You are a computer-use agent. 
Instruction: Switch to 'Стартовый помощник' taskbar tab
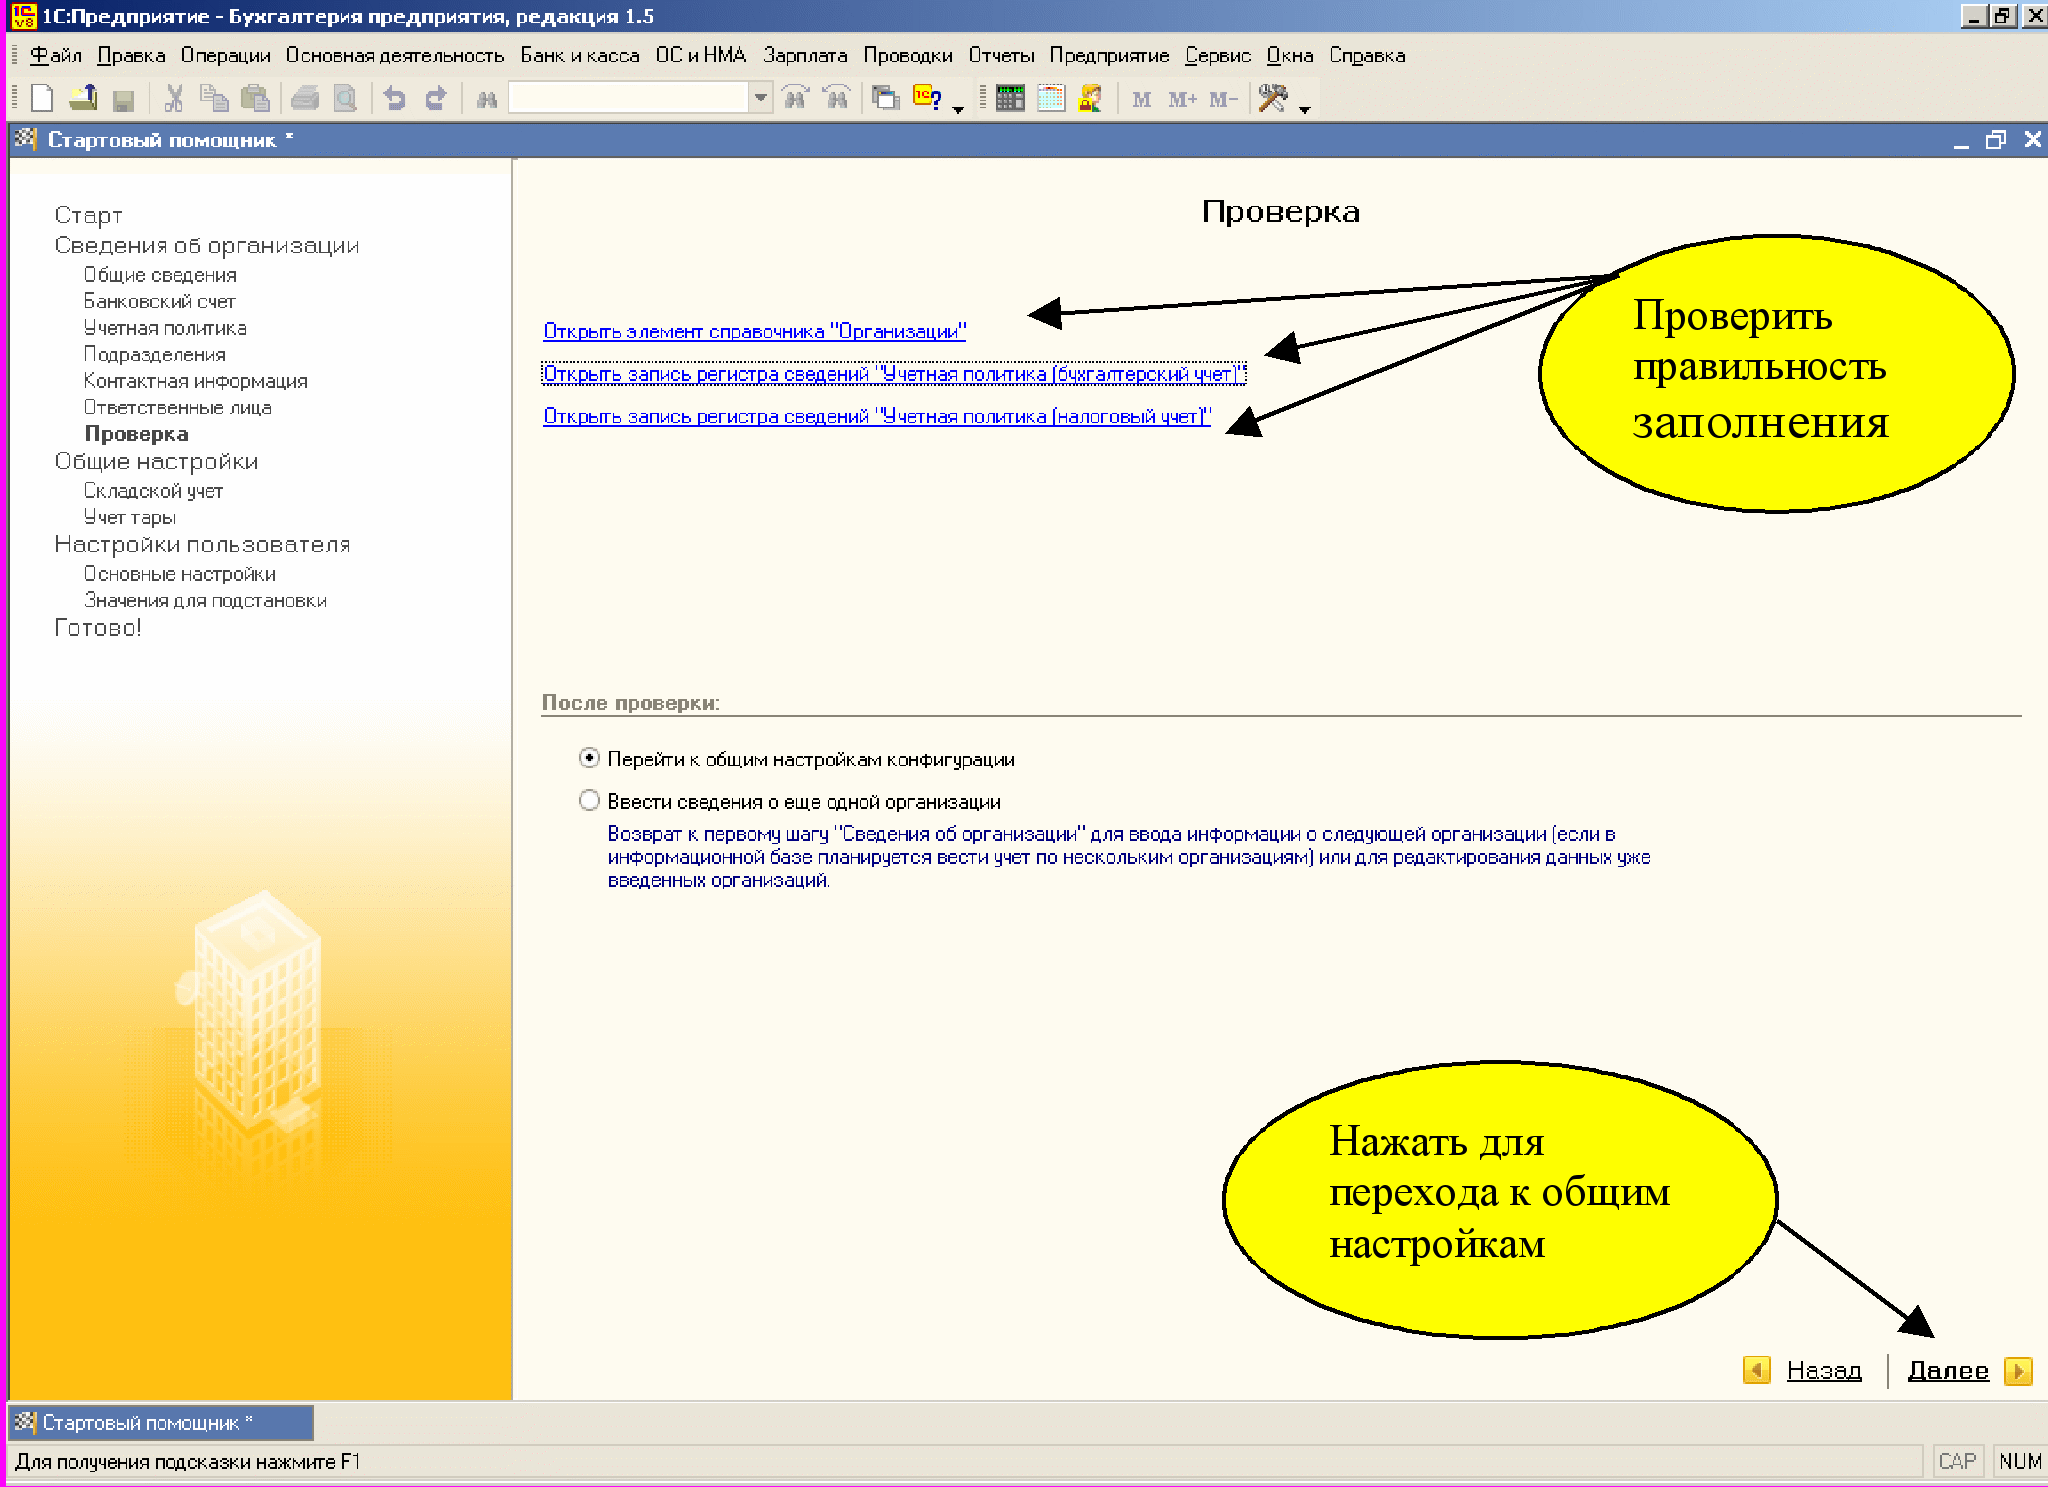coord(161,1422)
